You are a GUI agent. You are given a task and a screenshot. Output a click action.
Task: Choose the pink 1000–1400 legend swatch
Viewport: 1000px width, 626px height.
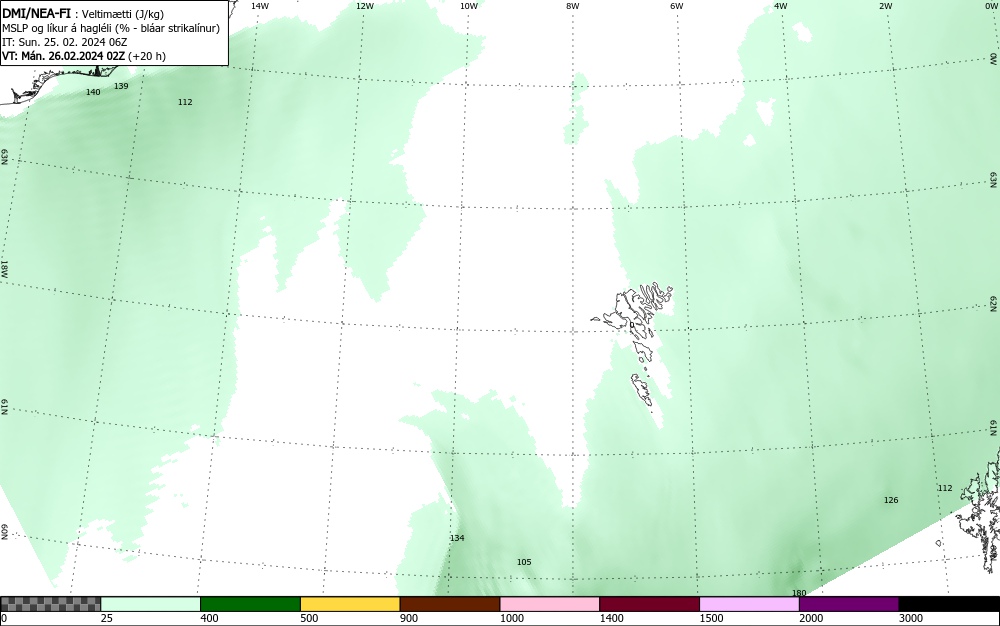[x=550, y=604]
